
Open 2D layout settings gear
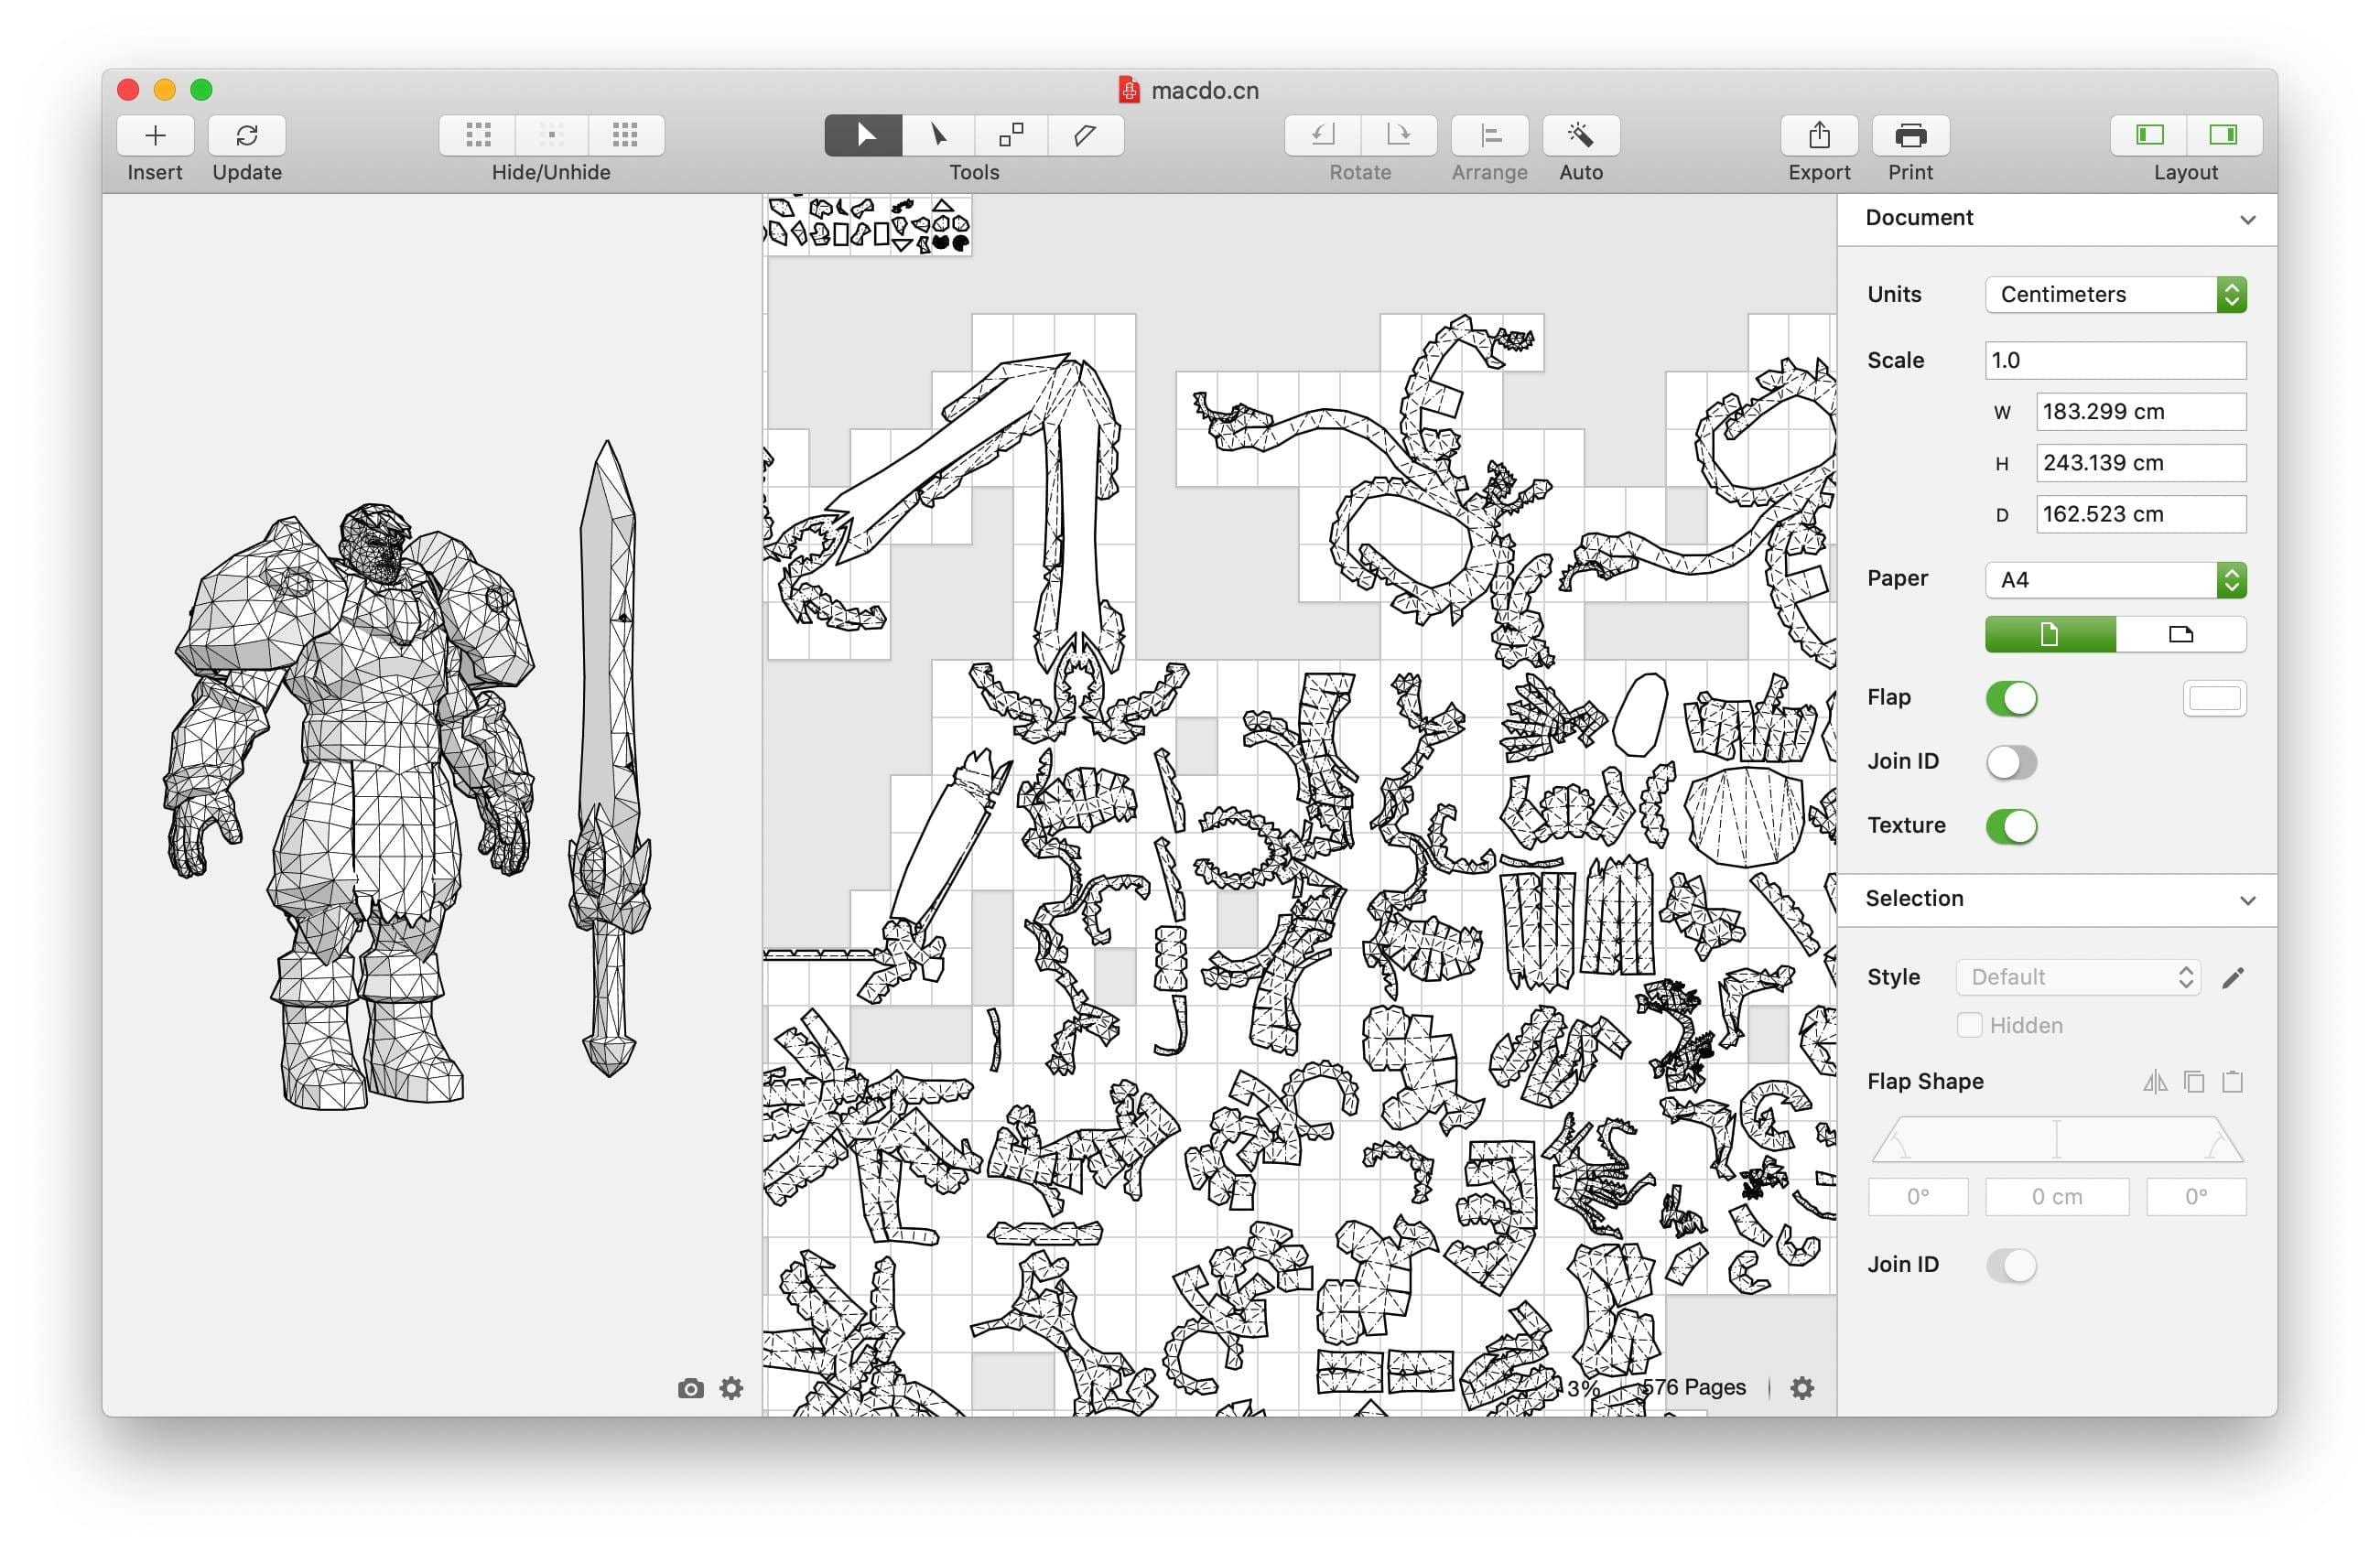[x=1802, y=1387]
